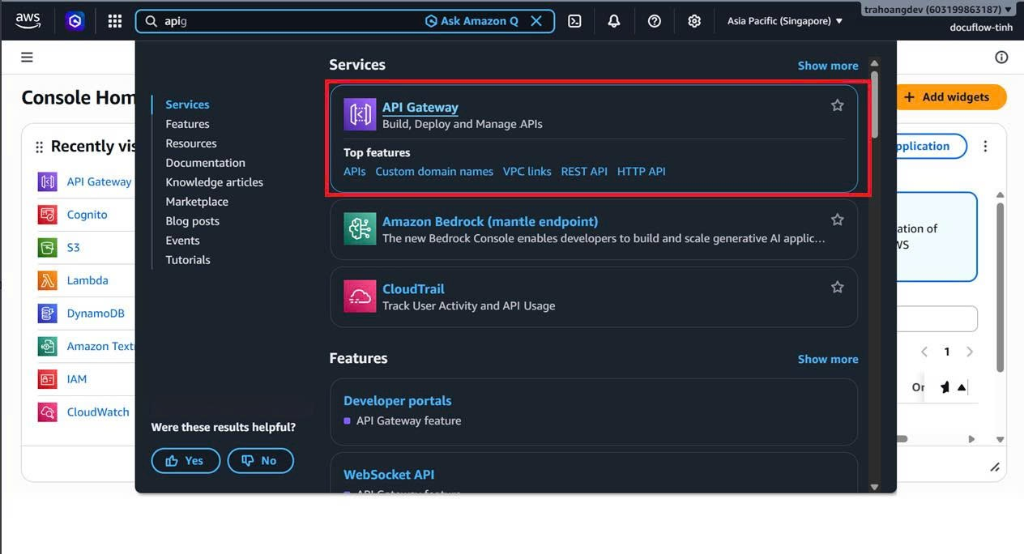Open the APIs top feature link

click(x=355, y=171)
